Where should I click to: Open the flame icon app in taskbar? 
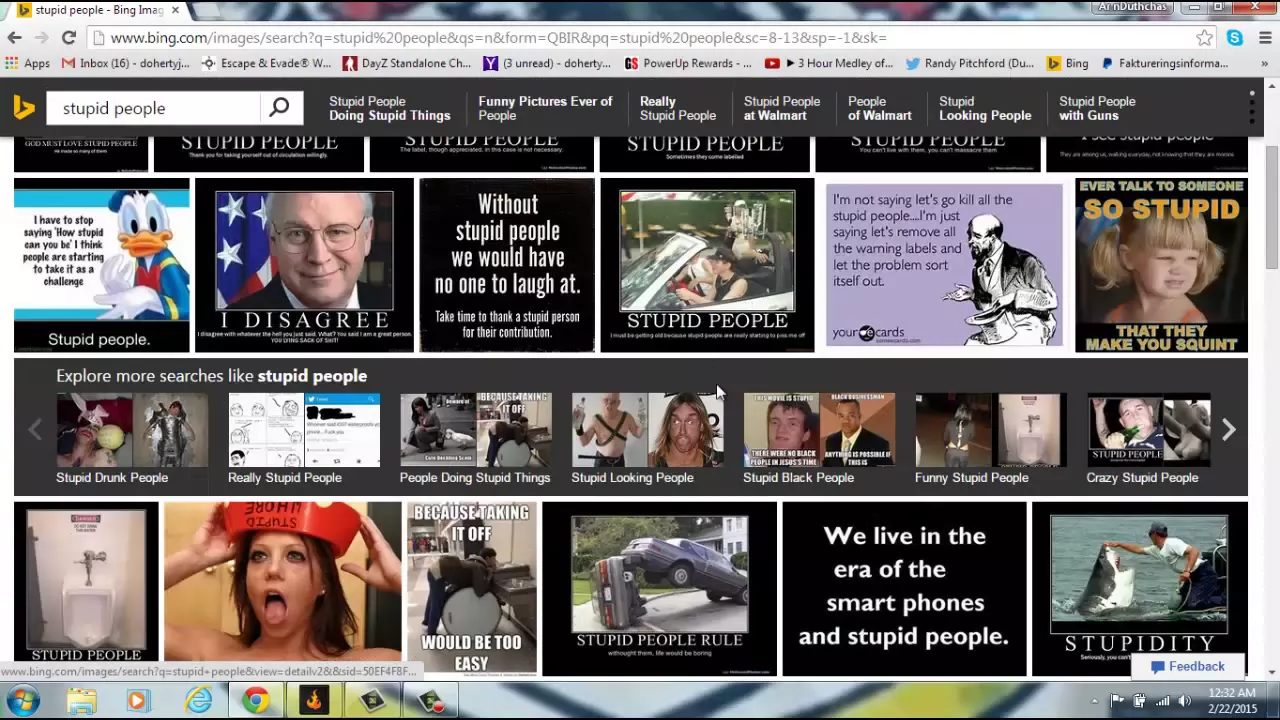pyautogui.click(x=314, y=701)
